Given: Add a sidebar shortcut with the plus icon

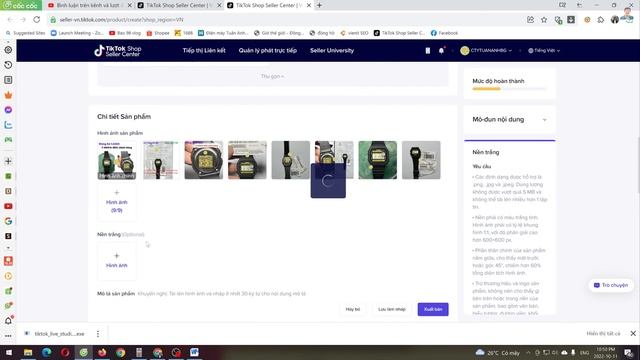Looking at the screenshot, I should pos(8,161).
